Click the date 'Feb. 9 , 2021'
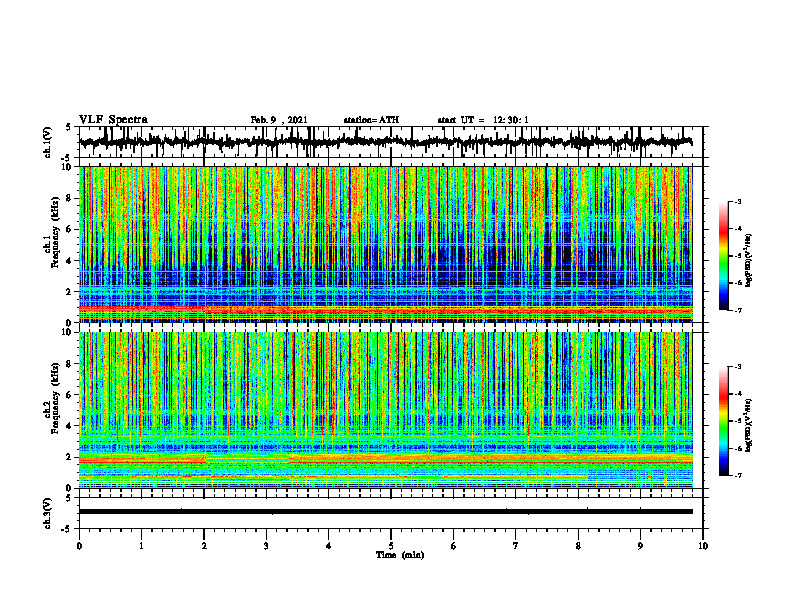 [x=279, y=120]
